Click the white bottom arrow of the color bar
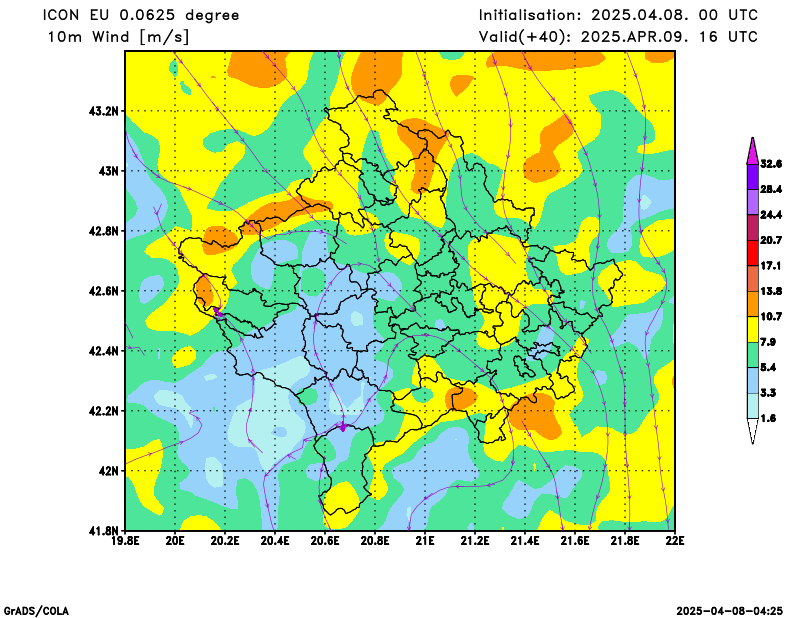This screenshot has width=800, height=618. pos(753,431)
